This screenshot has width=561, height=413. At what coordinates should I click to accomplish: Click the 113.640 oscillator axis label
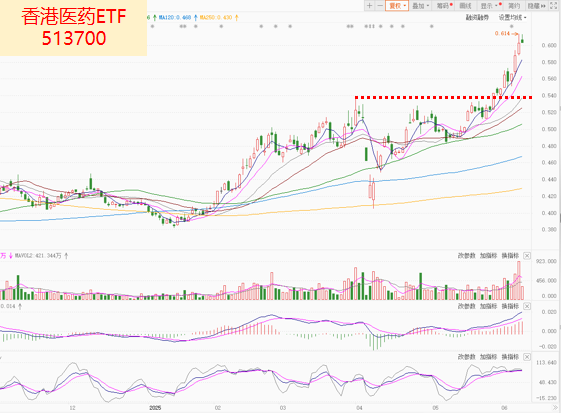(x=546, y=363)
